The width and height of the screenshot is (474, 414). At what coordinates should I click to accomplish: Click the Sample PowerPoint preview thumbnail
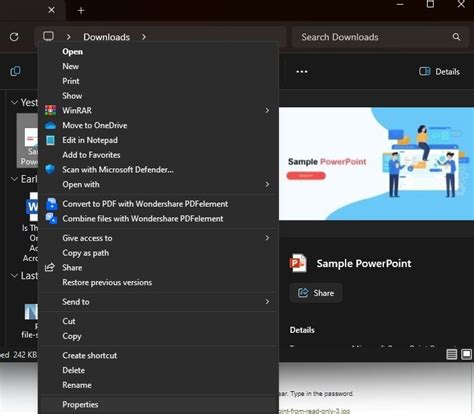click(x=376, y=164)
